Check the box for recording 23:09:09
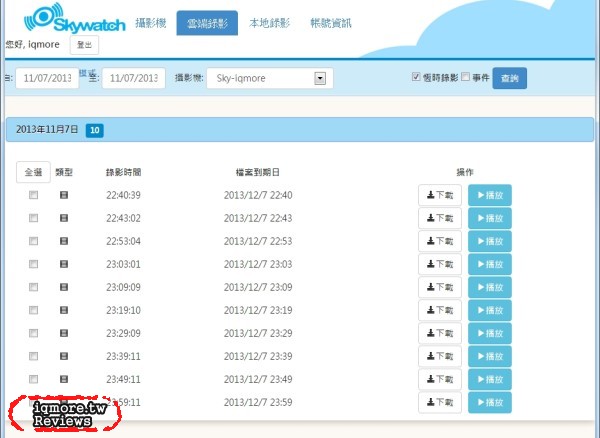The width and height of the screenshot is (600, 438). [34, 287]
